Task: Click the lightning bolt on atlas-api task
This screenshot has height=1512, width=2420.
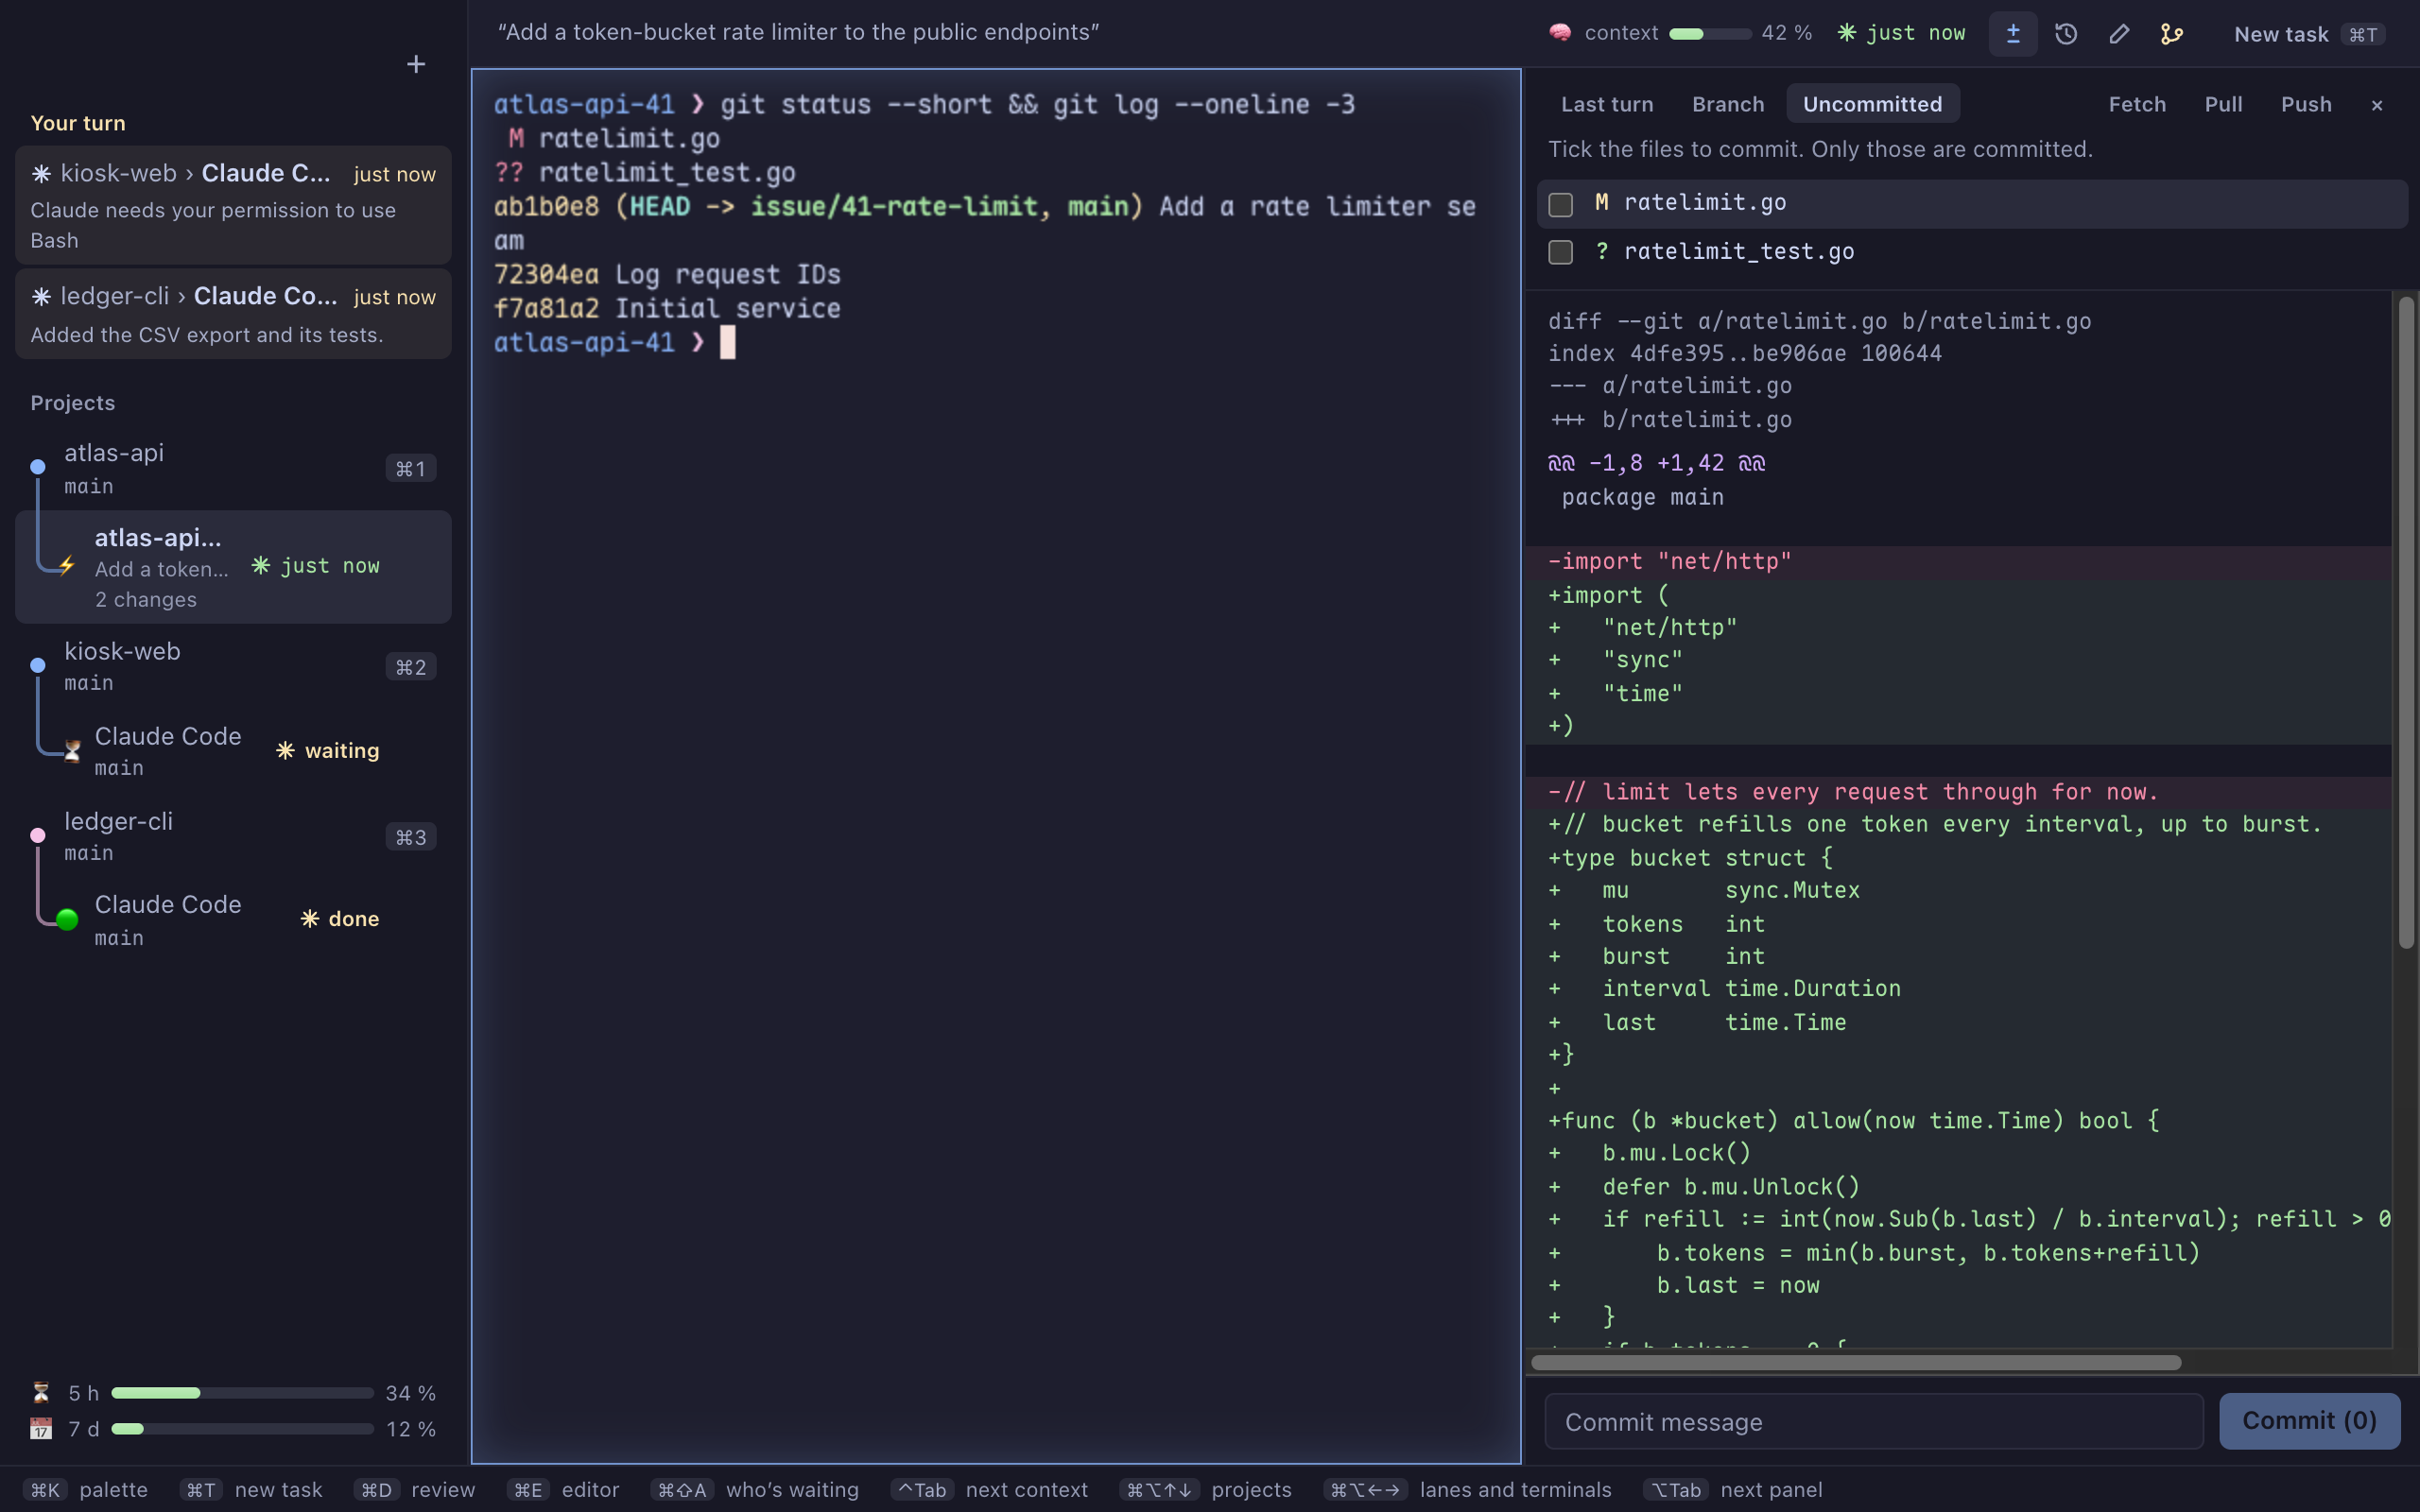Action: pos(67,565)
